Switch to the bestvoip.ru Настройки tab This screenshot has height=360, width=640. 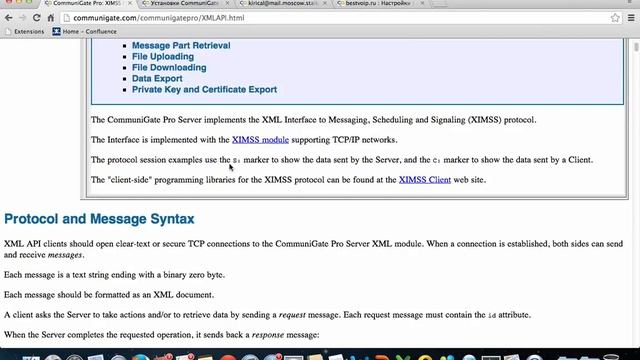coord(379,3)
